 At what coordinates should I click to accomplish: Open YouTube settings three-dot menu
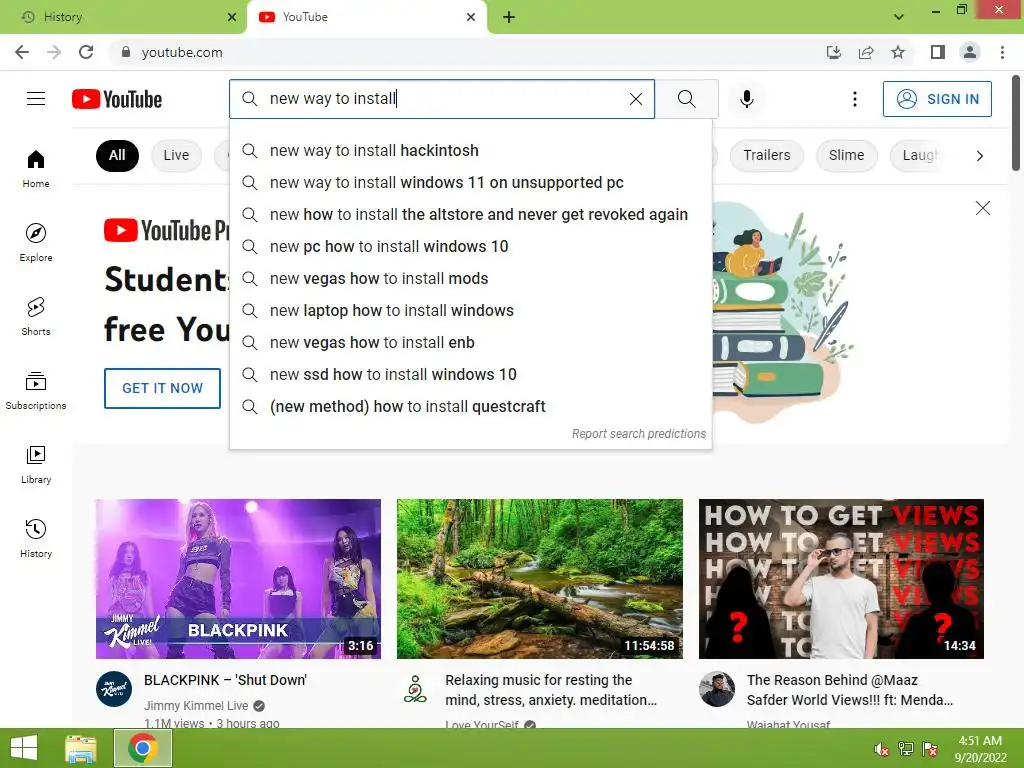pyautogui.click(x=854, y=99)
